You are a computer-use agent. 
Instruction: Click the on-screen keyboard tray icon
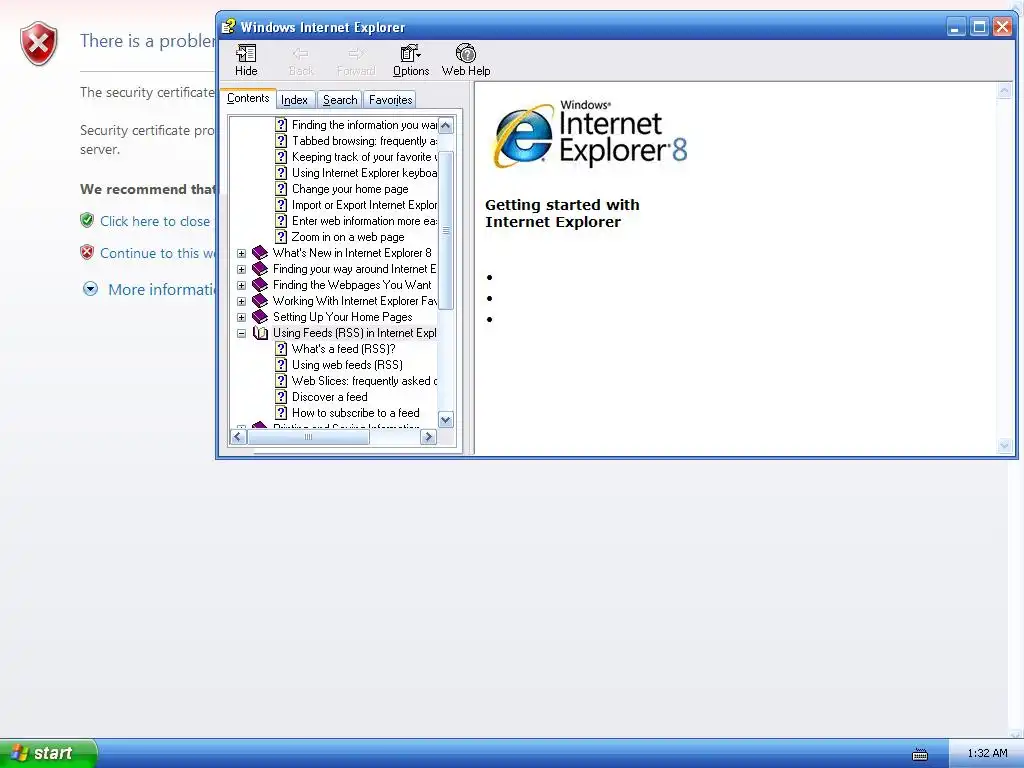point(920,754)
